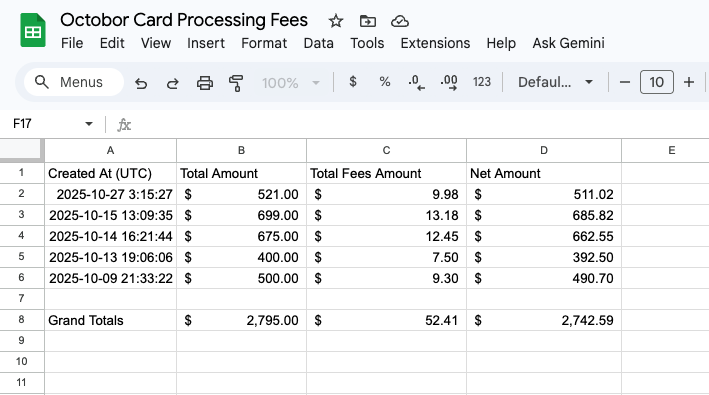Click the Created At (UTC) cell
Screen dimensions: 709x395
point(110,173)
